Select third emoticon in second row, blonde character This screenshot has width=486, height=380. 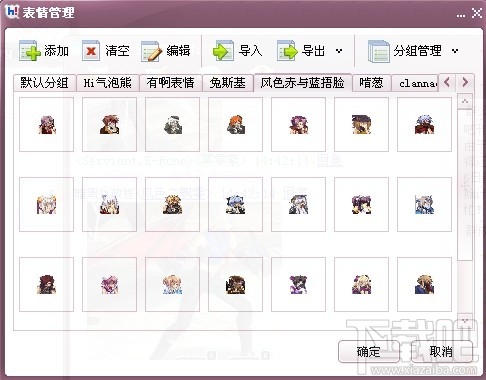click(x=172, y=204)
